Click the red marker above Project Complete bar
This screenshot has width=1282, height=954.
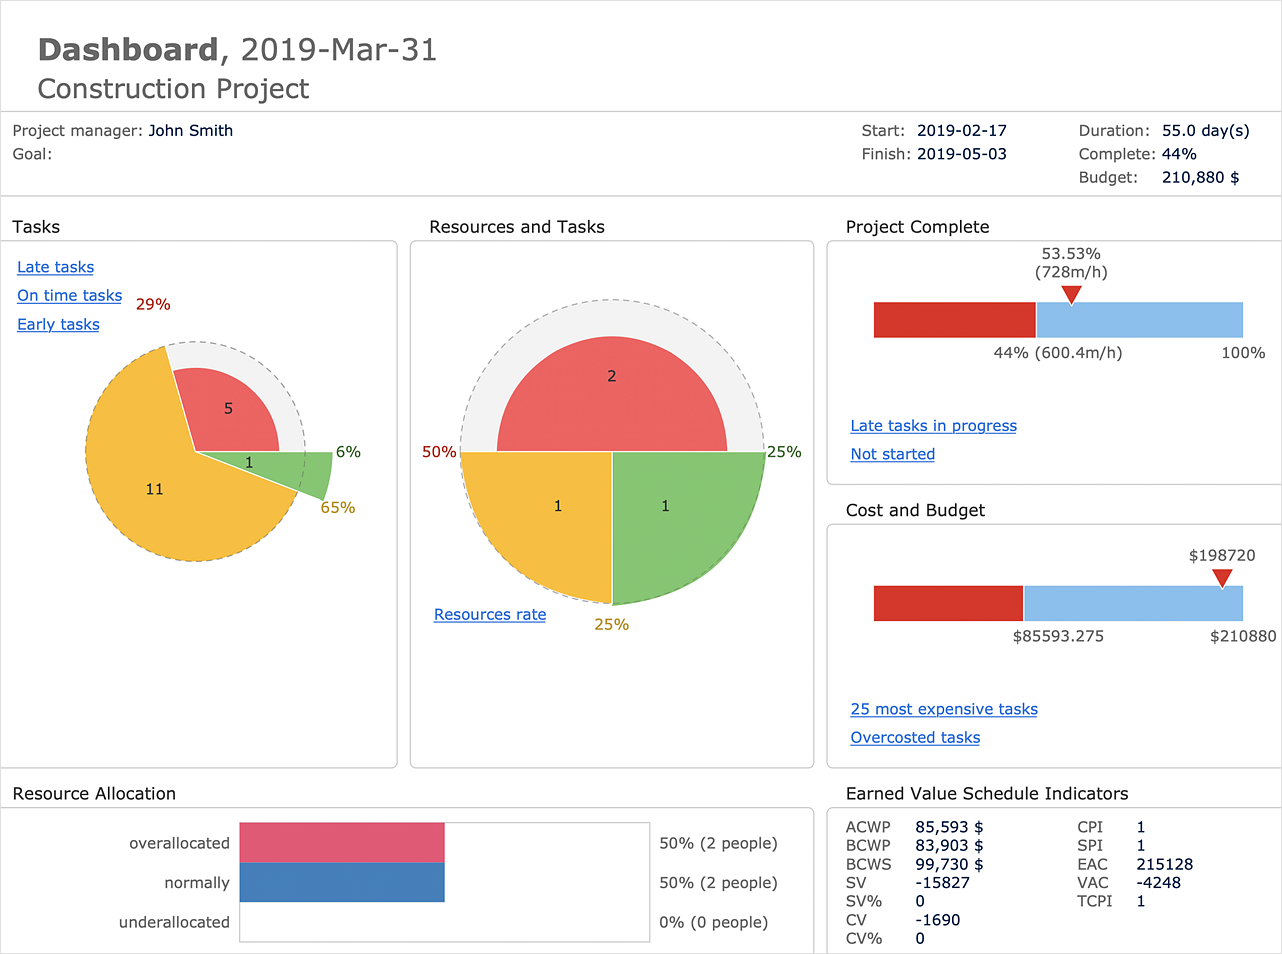pos(1071,294)
